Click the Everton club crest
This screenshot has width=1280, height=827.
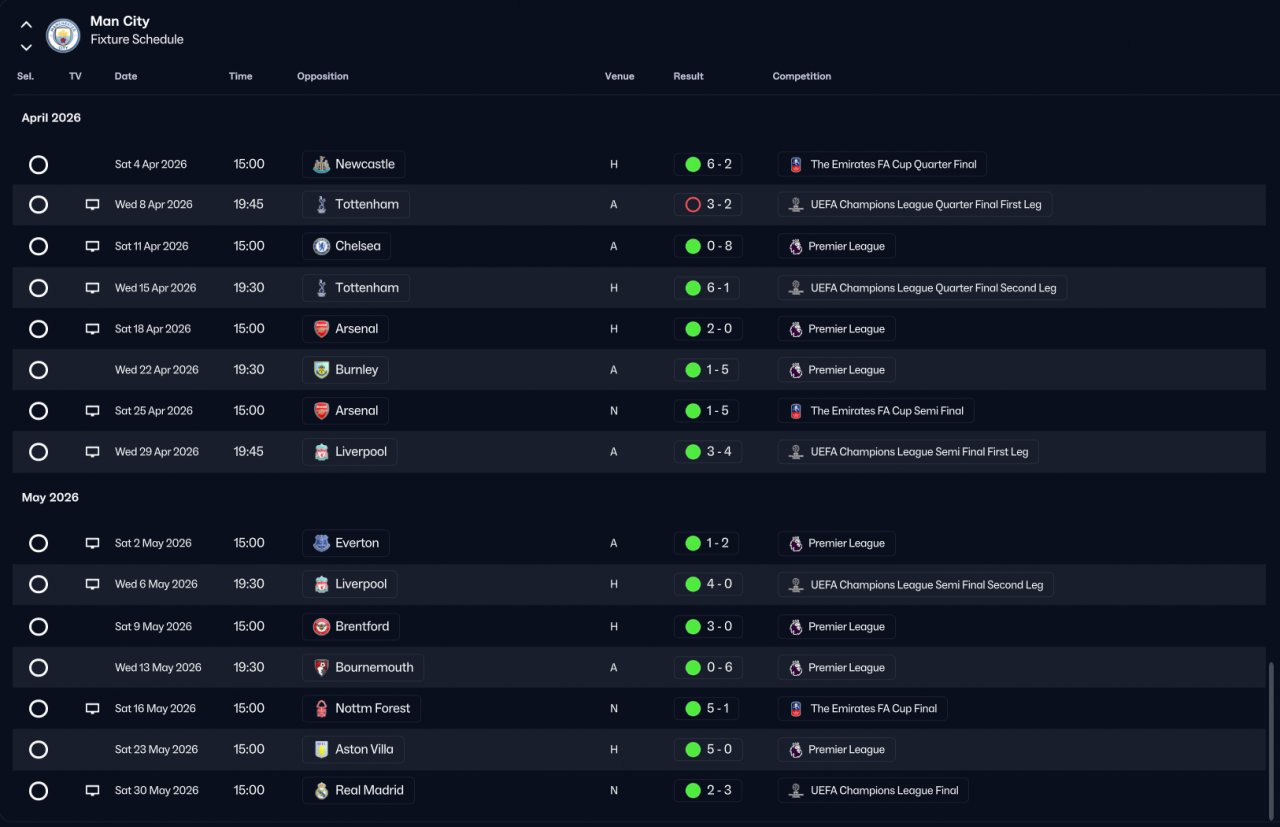point(321,543)
